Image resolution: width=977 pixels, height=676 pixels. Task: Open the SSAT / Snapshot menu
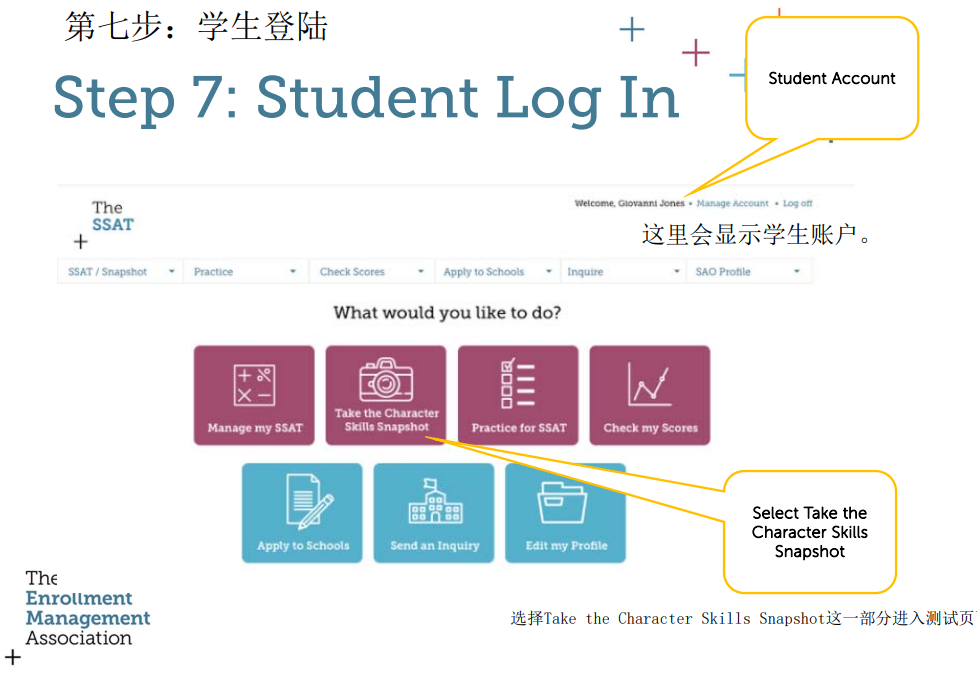tap(120, 272)
